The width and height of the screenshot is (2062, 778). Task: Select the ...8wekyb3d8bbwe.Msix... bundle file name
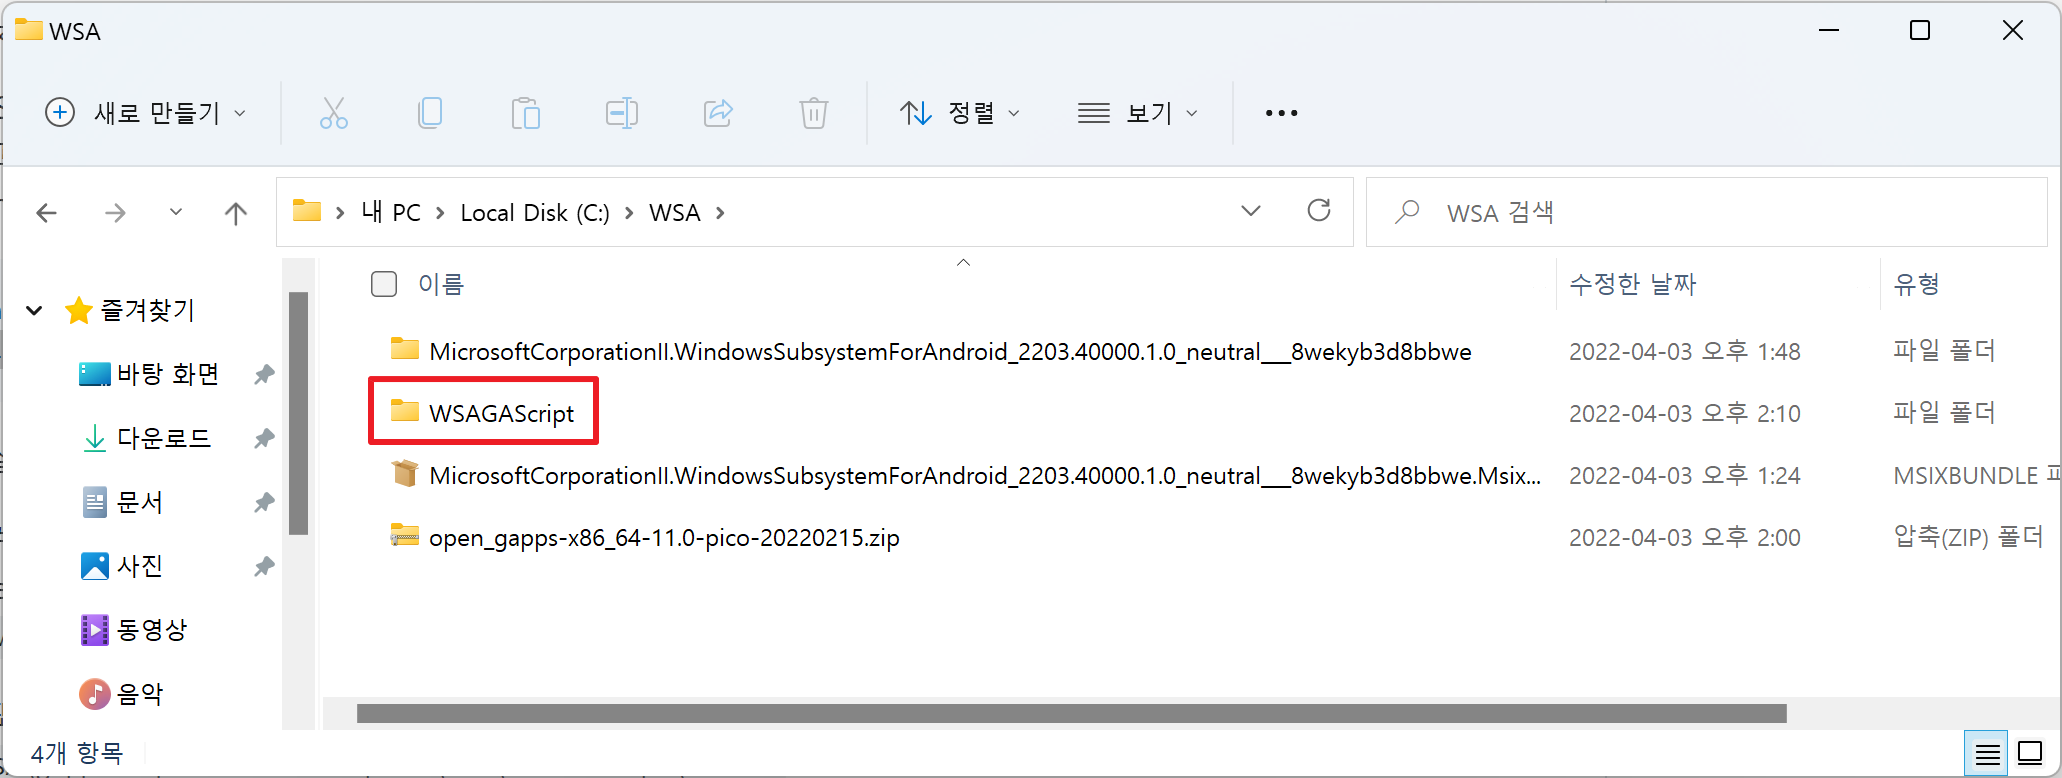[985, 475]
